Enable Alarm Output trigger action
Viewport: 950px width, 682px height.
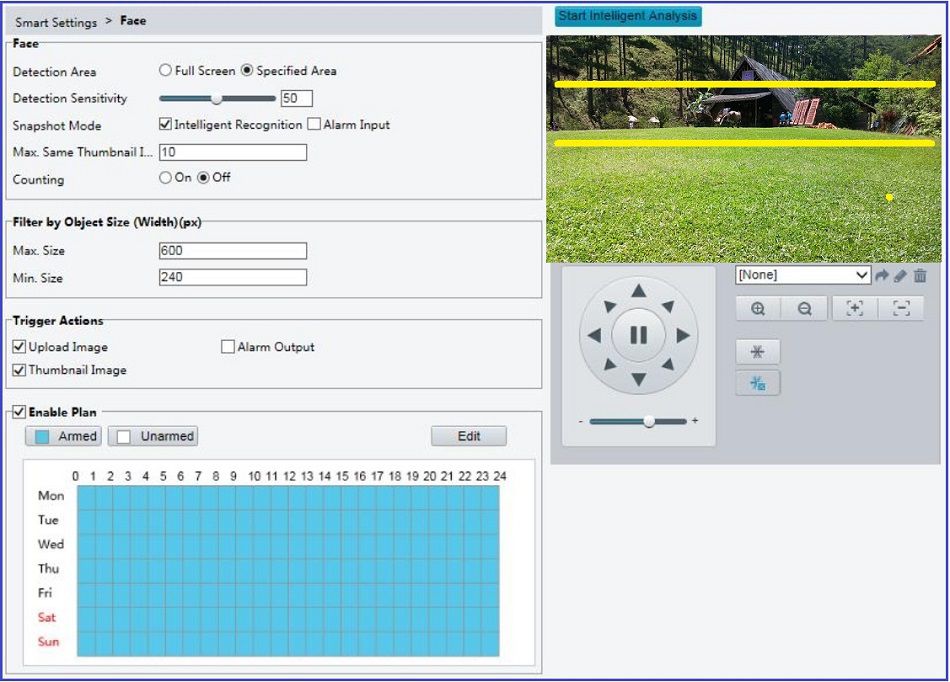(x=228, y=347)
